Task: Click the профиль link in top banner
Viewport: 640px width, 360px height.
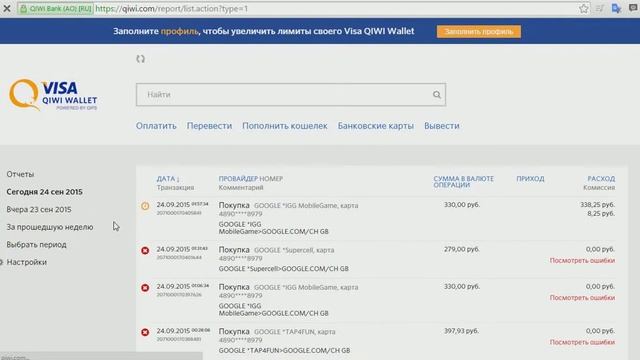Action: (179, 31)
